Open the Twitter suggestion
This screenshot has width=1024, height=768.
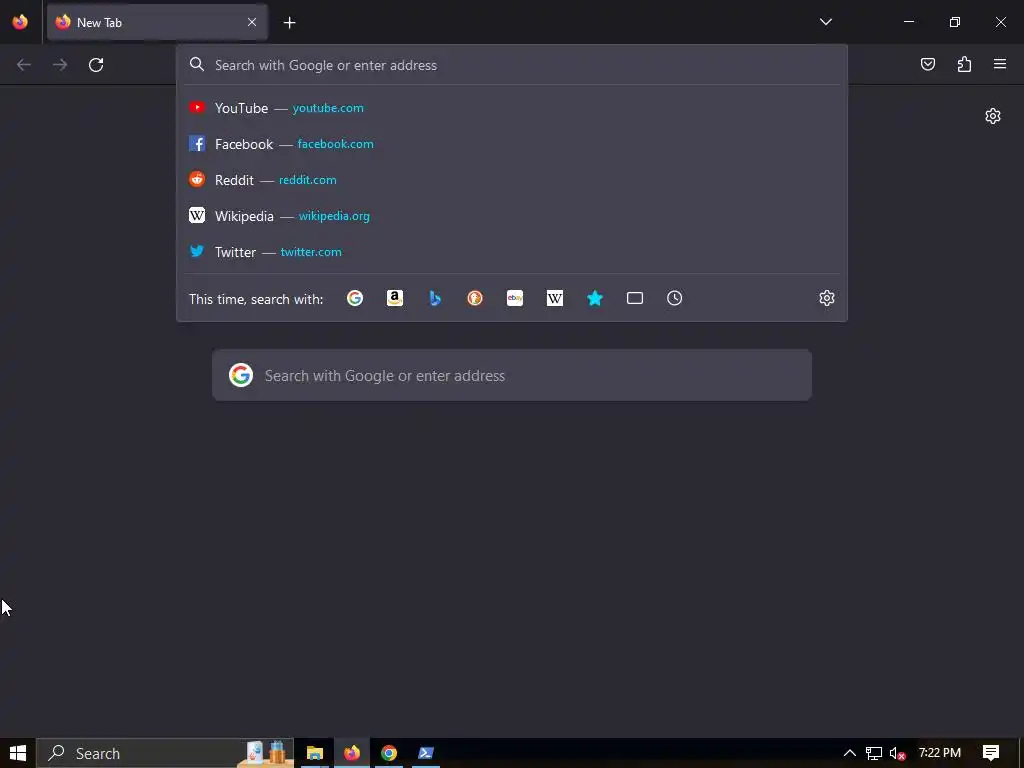[512, 251]
